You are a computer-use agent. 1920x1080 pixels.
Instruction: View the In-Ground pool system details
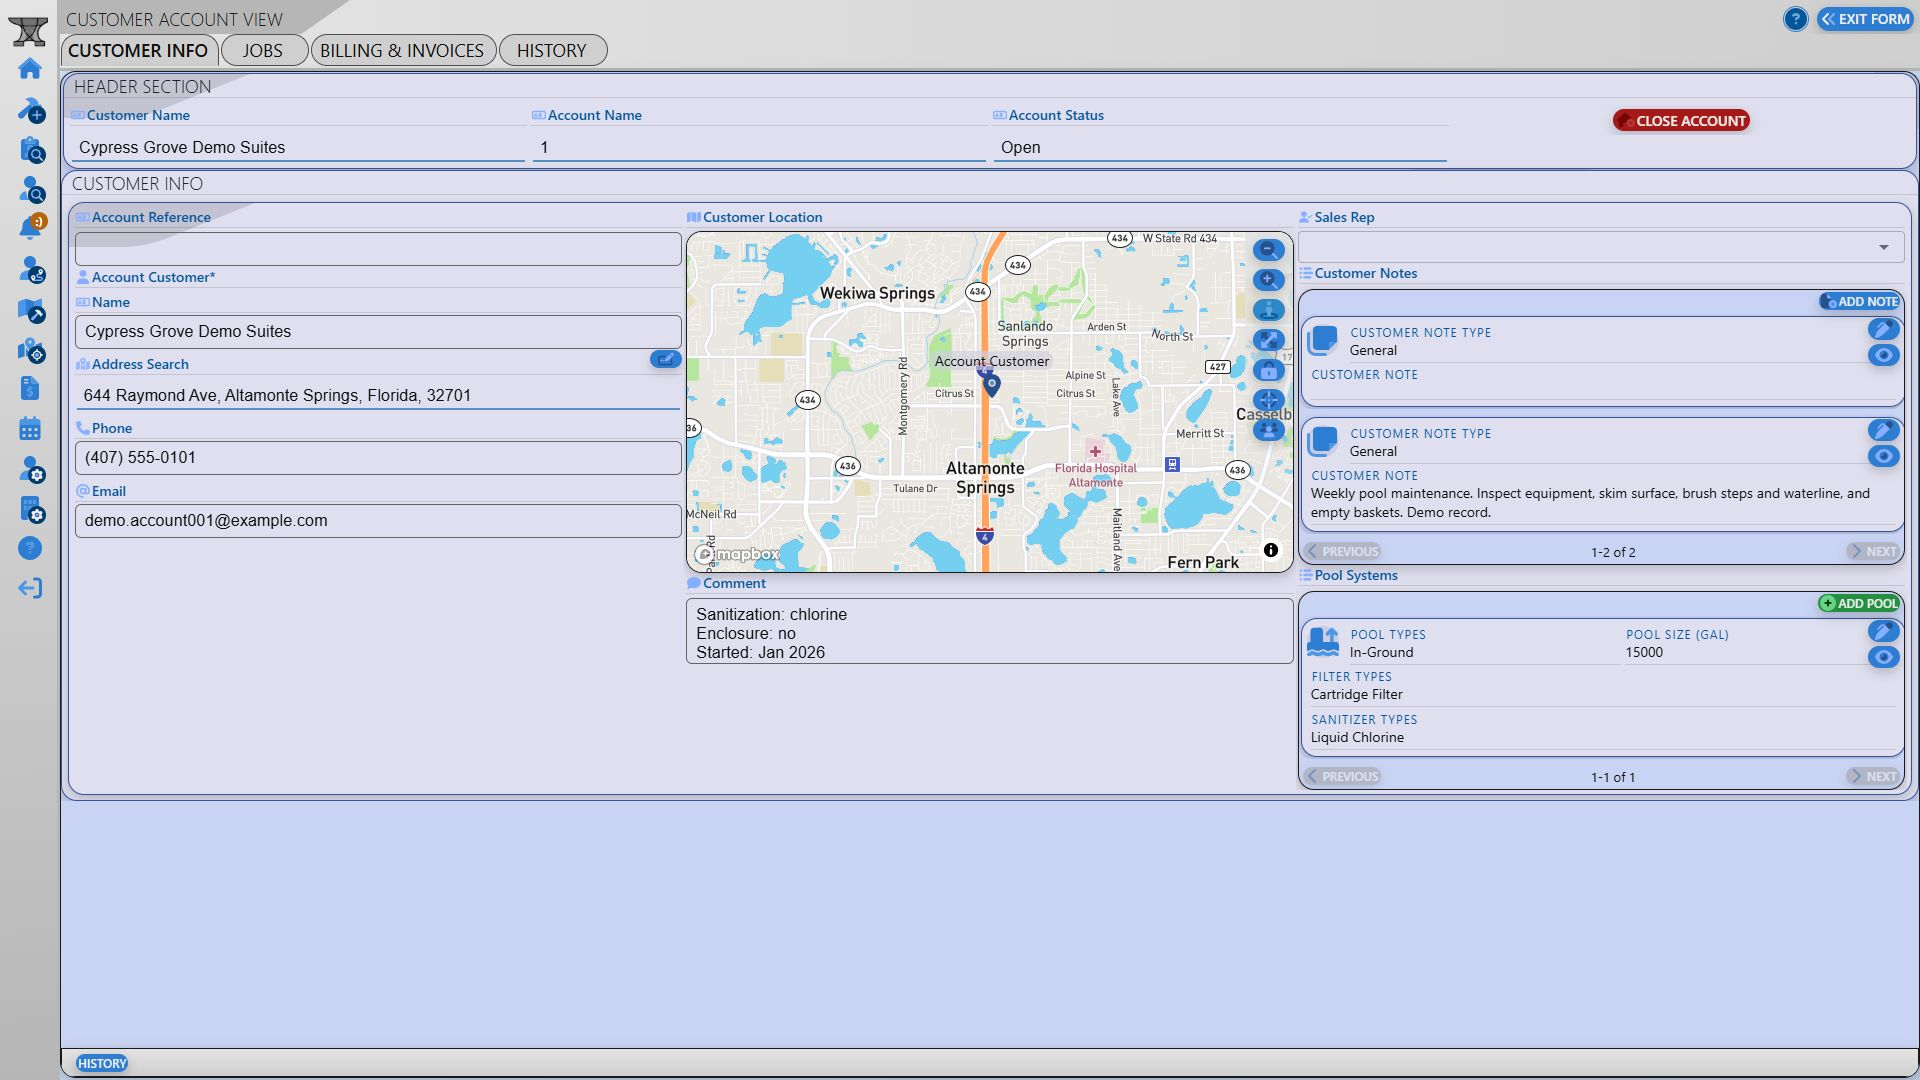1883,657
